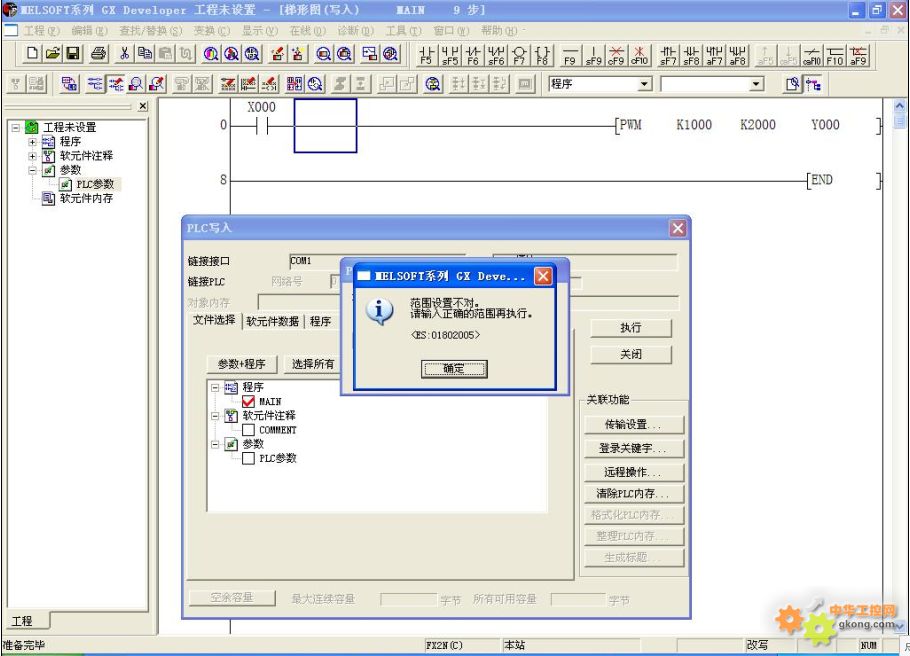
Task: Click the 关闭 button in PLC写入
Action: [x=631, y=354]
